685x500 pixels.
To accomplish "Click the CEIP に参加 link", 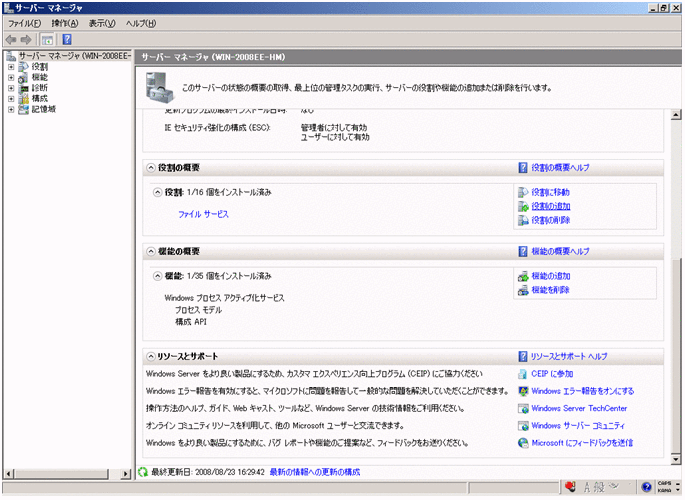I will pyautogui.click(x=552, y=374).
